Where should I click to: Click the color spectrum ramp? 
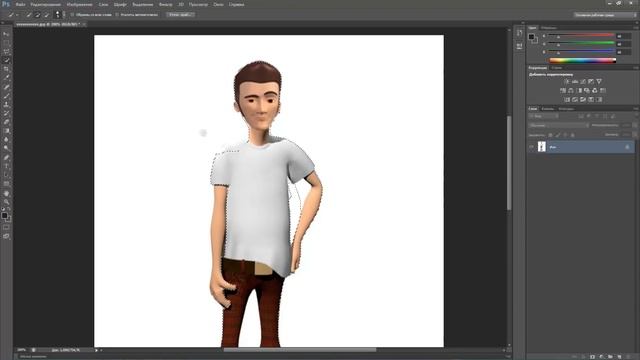[x=582, y=60]
